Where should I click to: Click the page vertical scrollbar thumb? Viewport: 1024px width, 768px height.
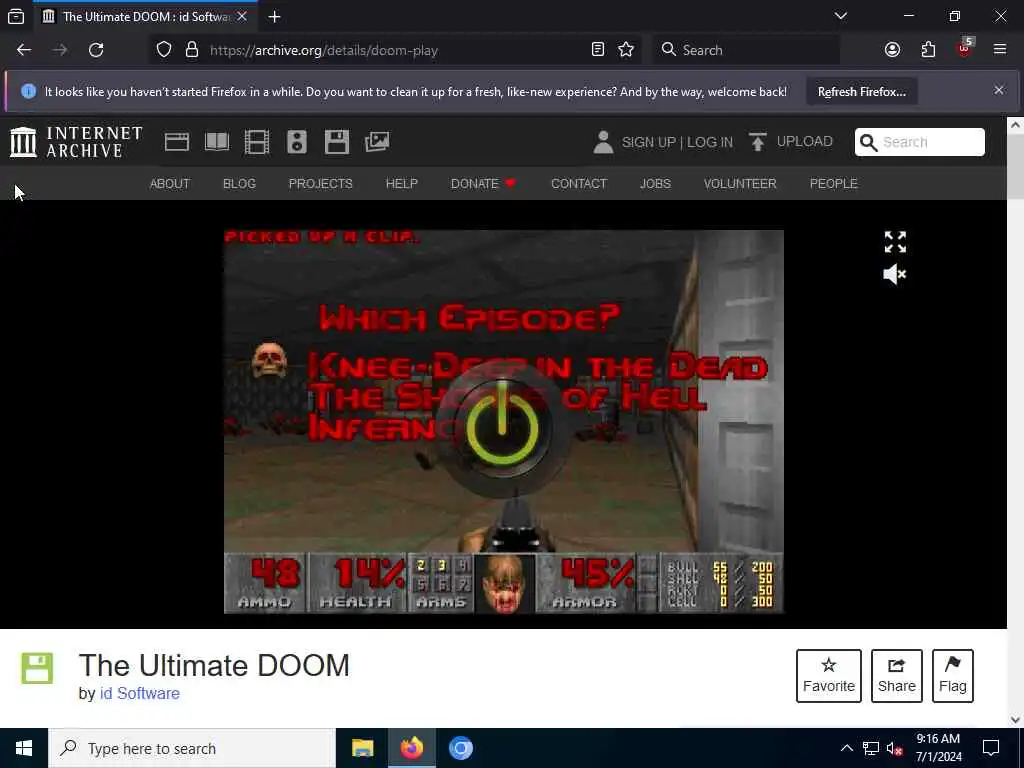click(x=1015, y=167)
